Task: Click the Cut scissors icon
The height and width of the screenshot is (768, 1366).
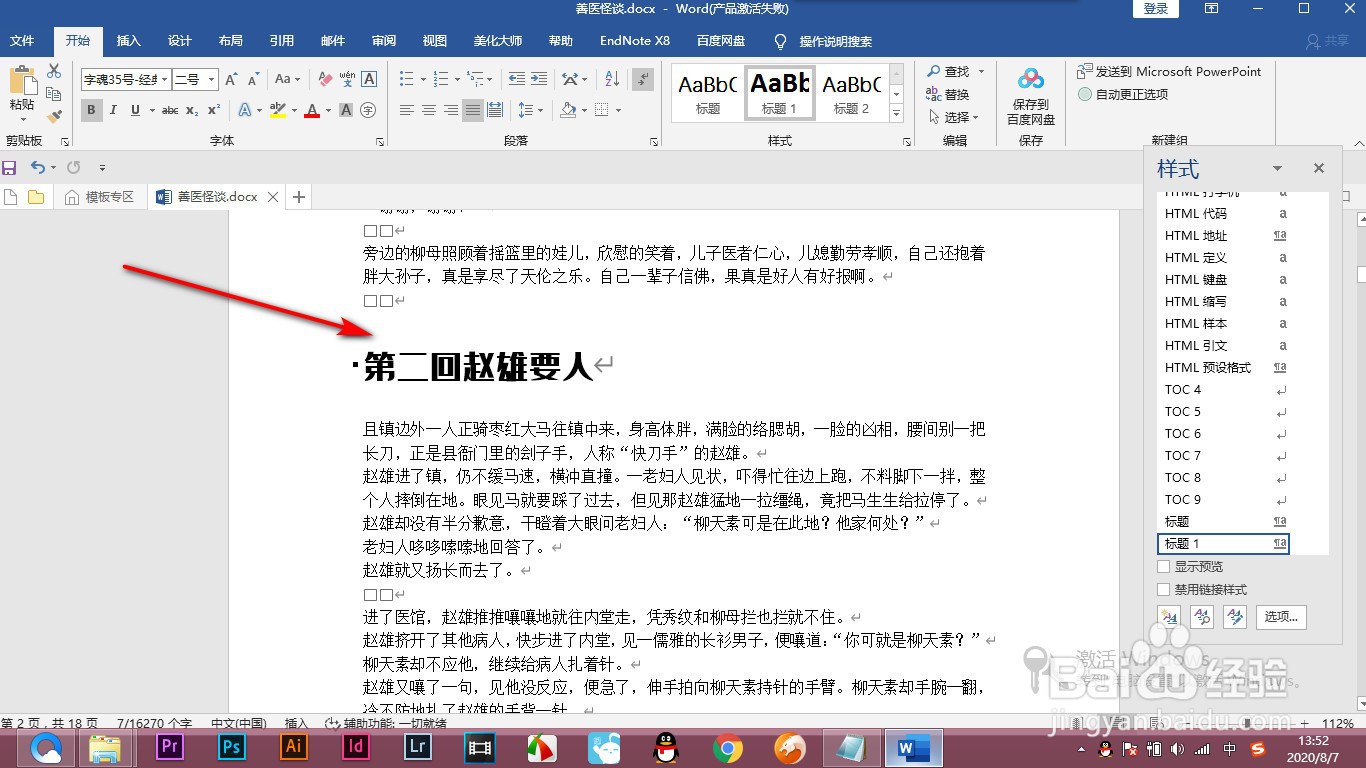Action: point(54,71)
